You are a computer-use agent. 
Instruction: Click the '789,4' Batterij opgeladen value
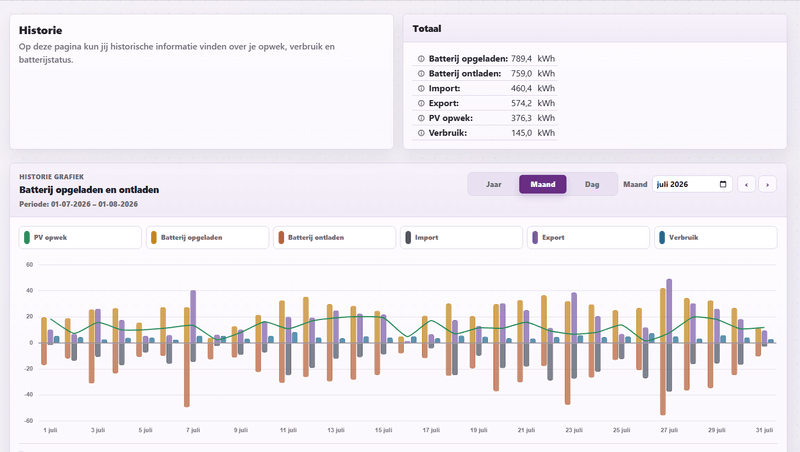click(x=521, y=59)
